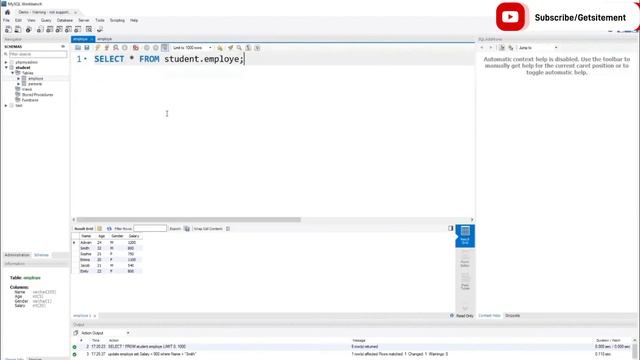Screen dimensions: 640x360
Task: Open the Query menu
Action: point(46,20)
